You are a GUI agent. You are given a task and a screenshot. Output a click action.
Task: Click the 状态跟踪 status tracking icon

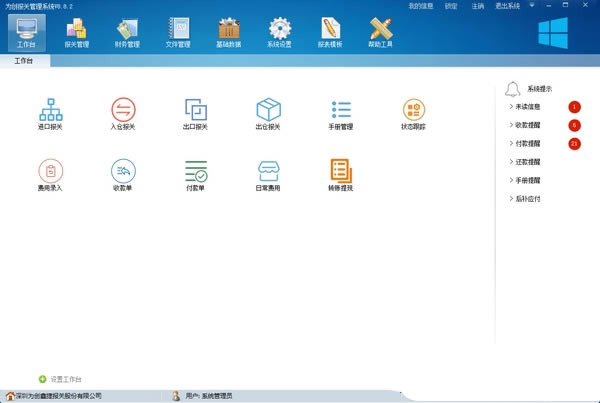click(x=414, y=109)
